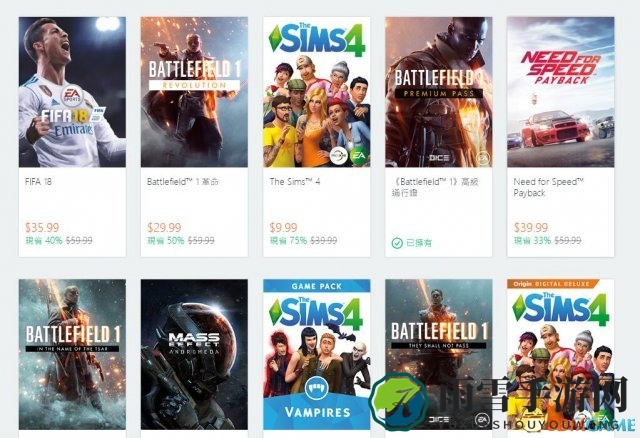Screen dimensions: 640x438
Task: Click the Game Pack banner on Sims 4 Vampires
Action: click(x=317, y=286)
